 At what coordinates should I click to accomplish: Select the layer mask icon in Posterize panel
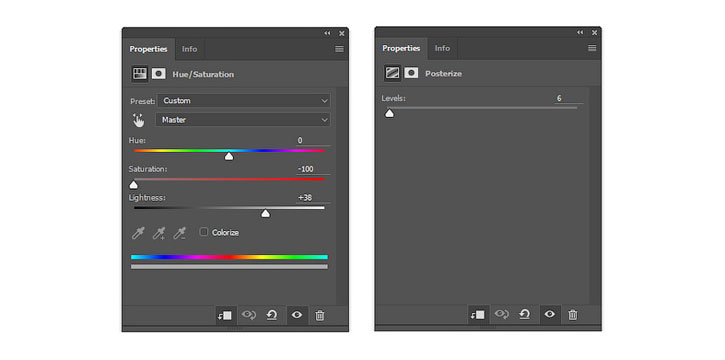(411, 73)
